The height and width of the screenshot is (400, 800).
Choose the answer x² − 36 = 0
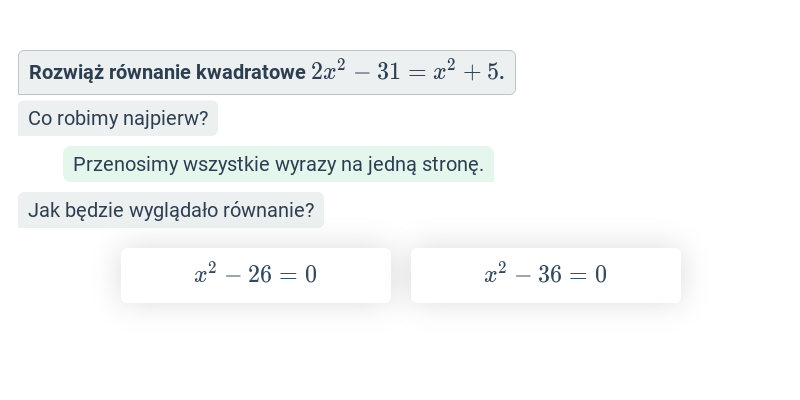pos(545,276)
